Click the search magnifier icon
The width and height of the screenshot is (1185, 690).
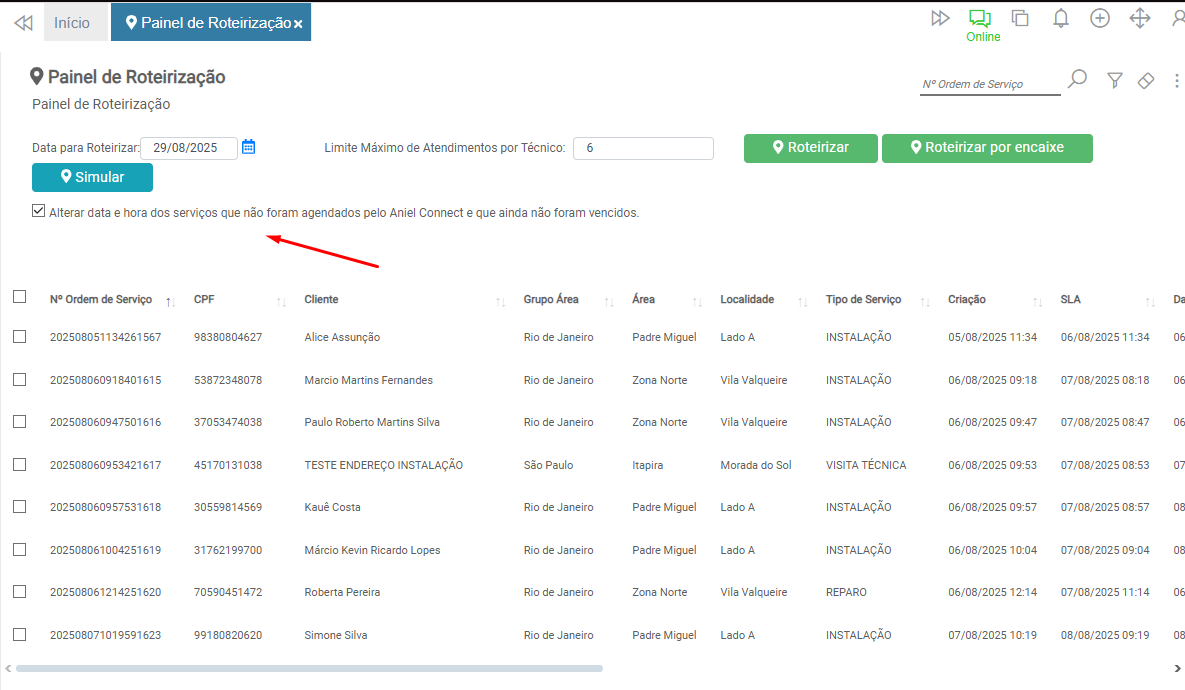[1077, 79]
